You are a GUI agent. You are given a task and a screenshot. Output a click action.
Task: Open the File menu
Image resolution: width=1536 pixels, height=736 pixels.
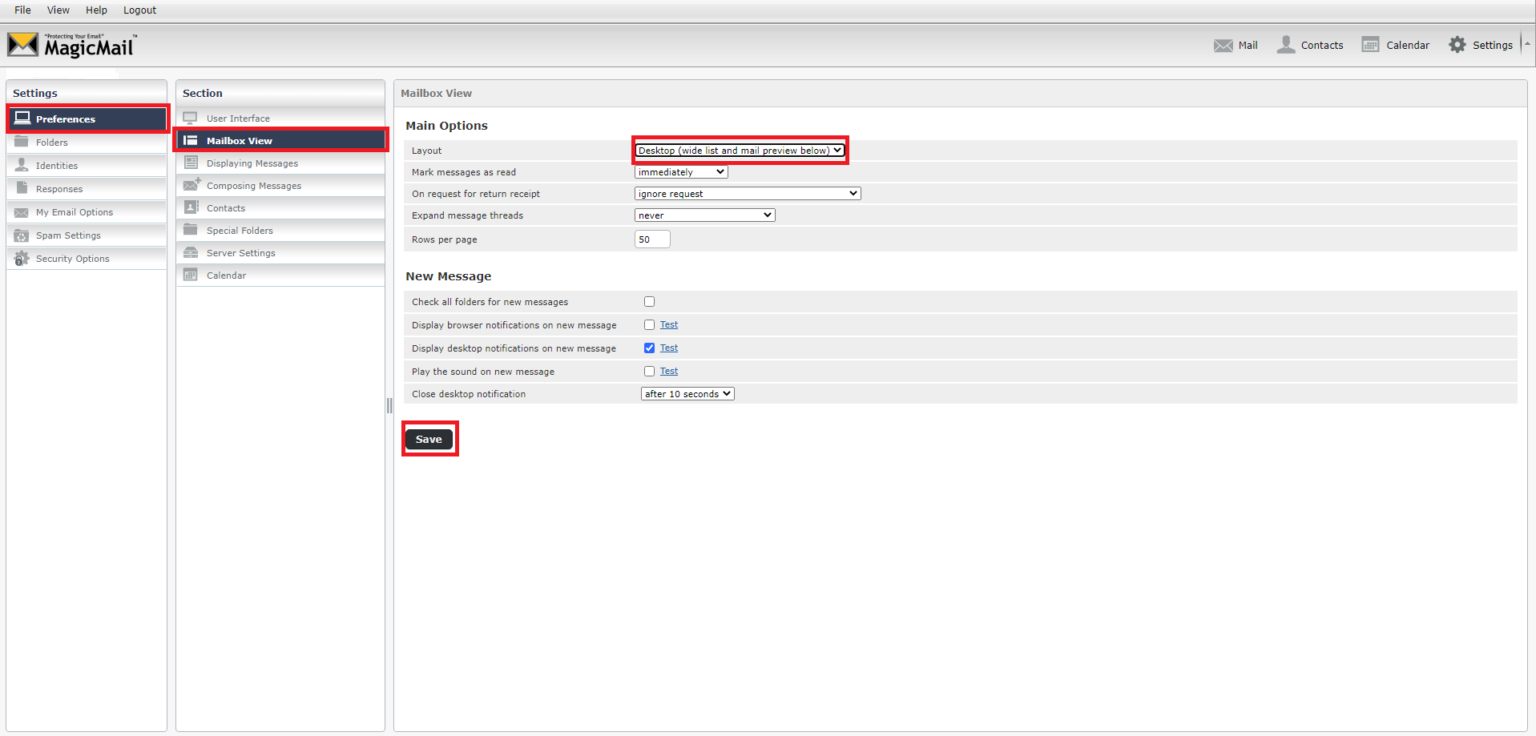pos(22,9)
